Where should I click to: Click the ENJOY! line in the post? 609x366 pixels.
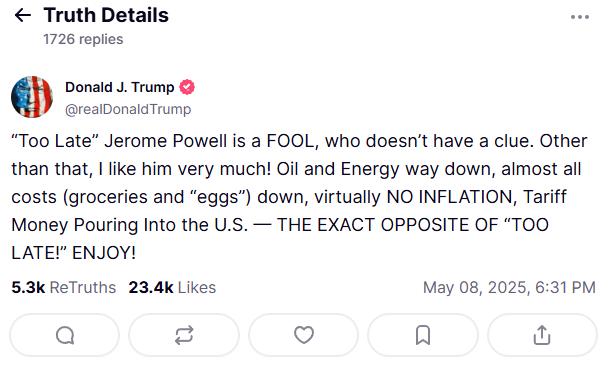coord(74,253)
